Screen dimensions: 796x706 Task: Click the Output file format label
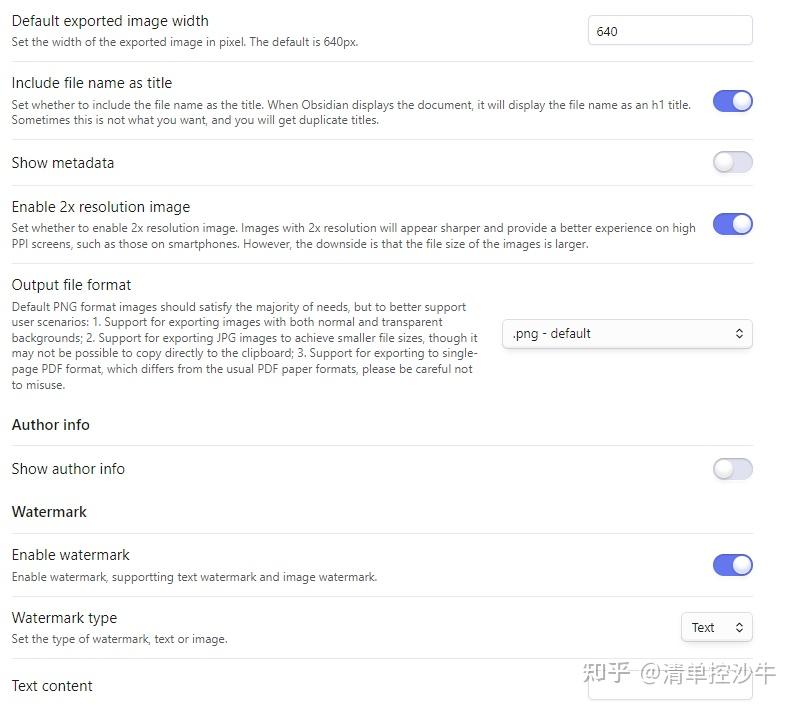coord(71,285)
